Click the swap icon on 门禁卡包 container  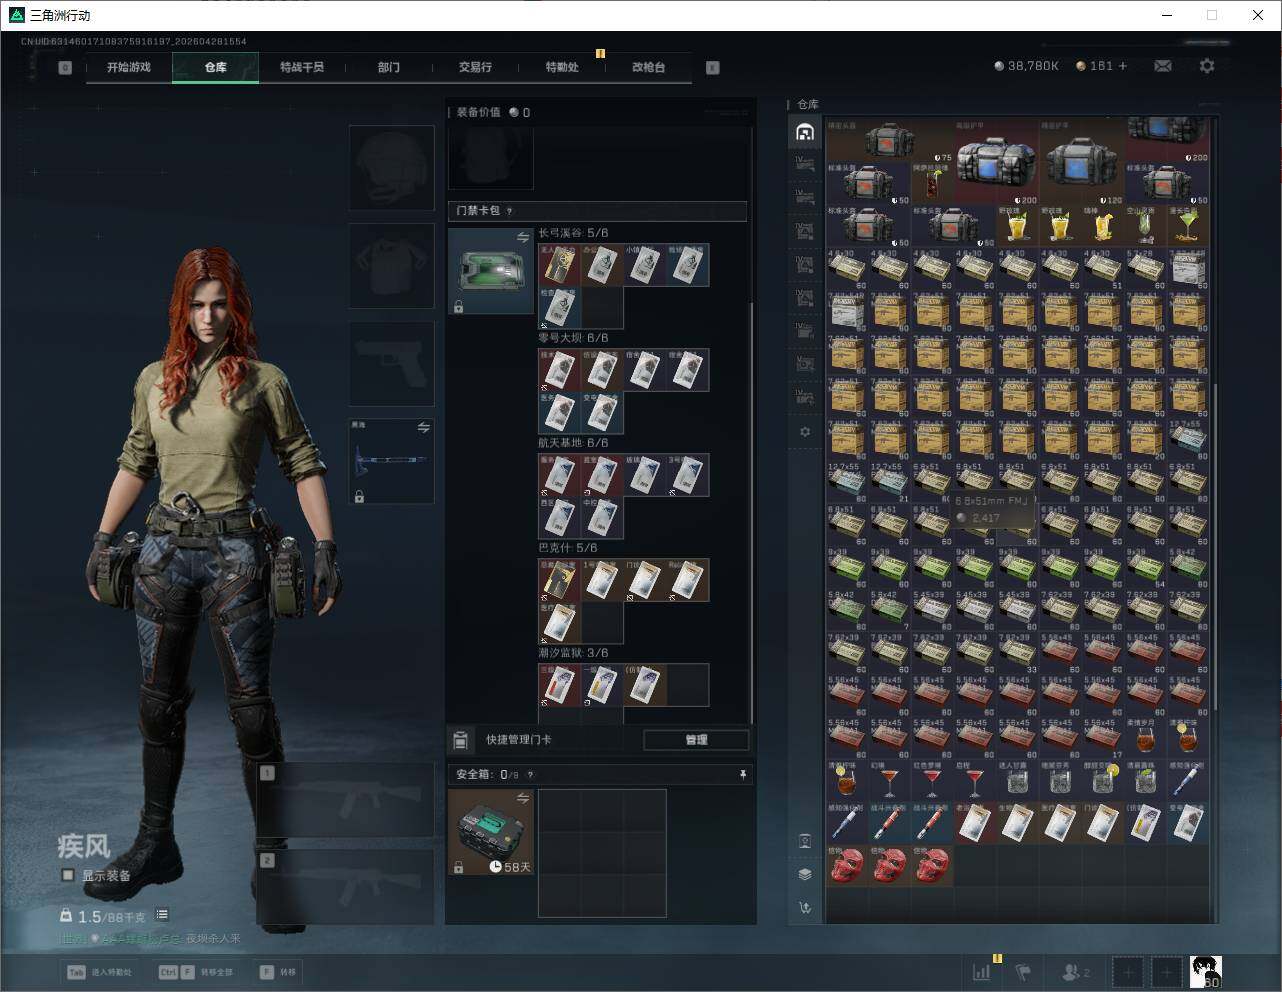click(x=523, y=237)
